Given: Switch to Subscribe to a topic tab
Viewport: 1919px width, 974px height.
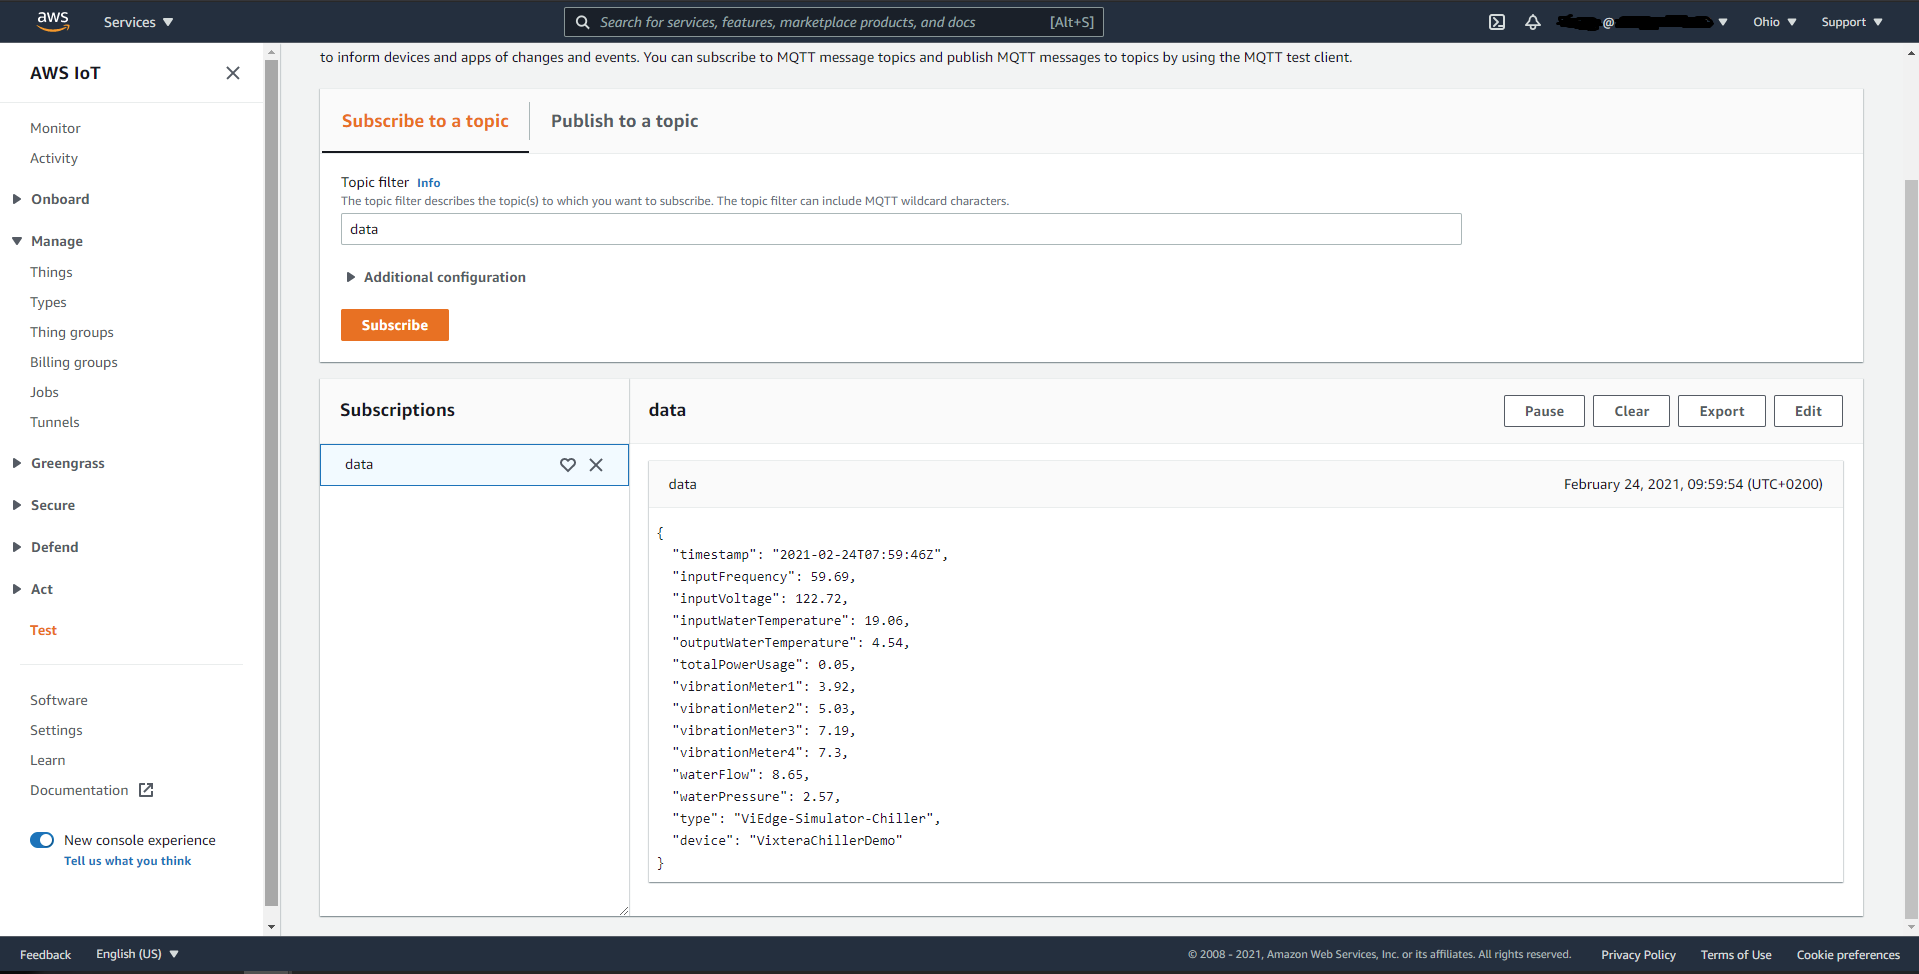Looking at the screenshot, I should [x=425, y=121].
